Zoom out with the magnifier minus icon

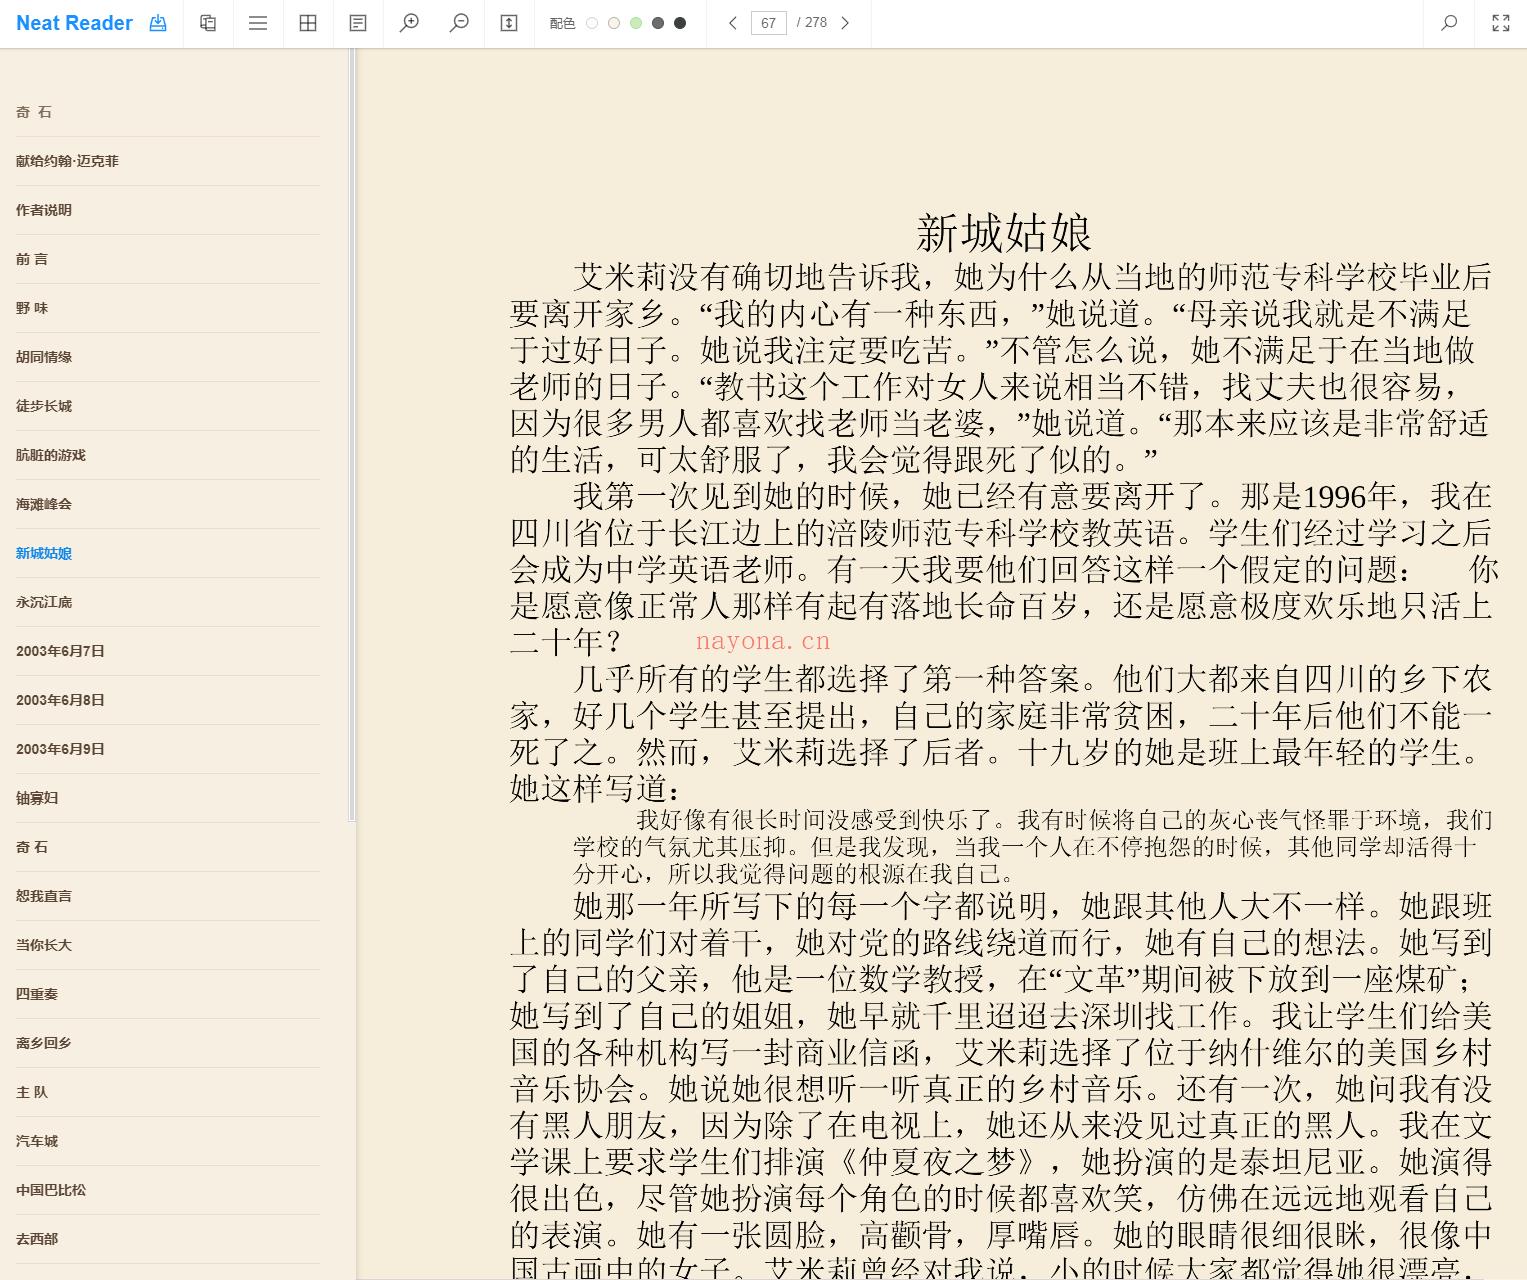(x=459, y=23)
